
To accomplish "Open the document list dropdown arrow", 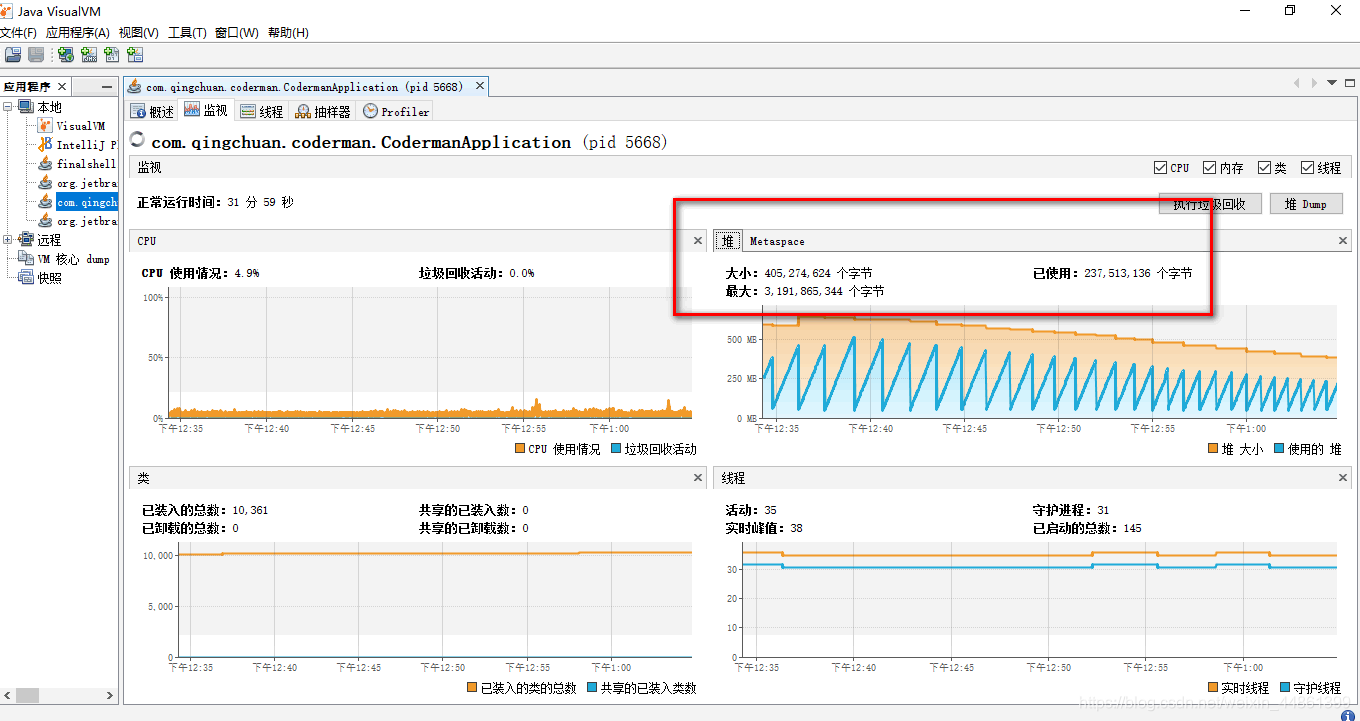I will point(1332,83).
